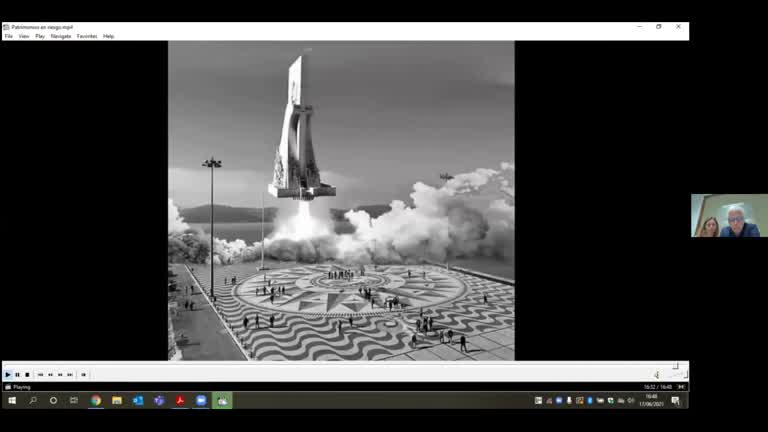The height and width of the screenshot is (432, 768).
Task: Open the Windows notification center
Action: (676, 401)
